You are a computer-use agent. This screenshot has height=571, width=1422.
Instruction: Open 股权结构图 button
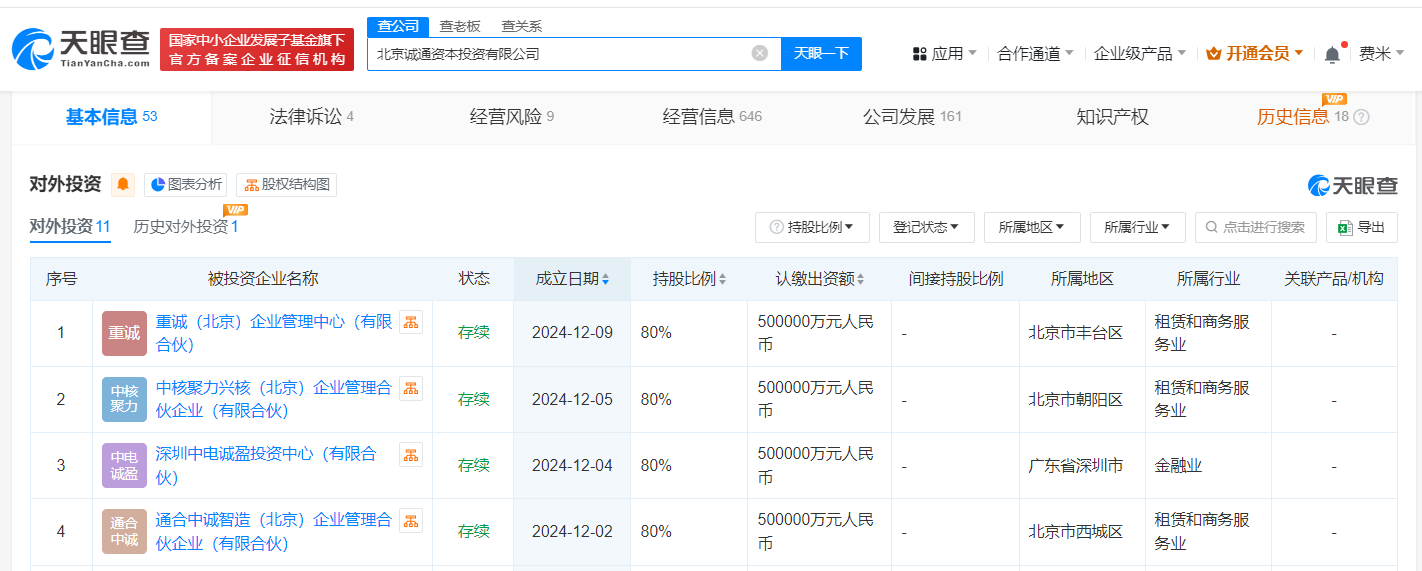(x=286, y=184)
